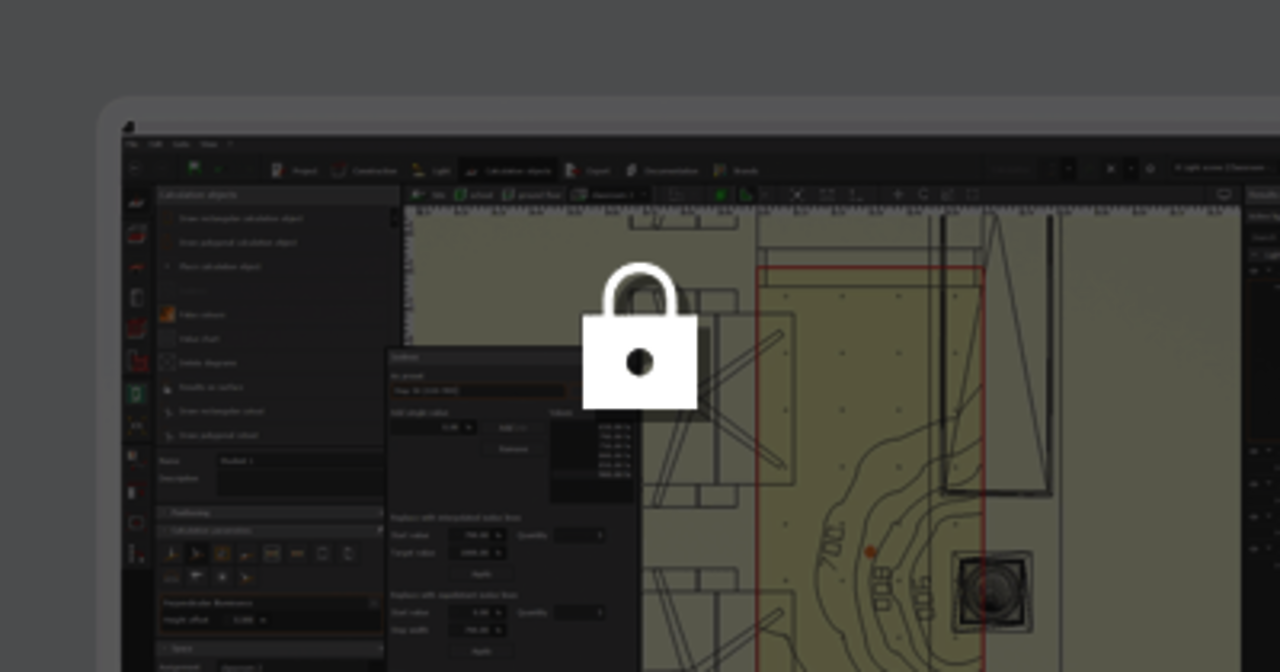Switch to the Construction mode tab
The height and width of the screenshot is (672, 1280).
click(364, 171)
